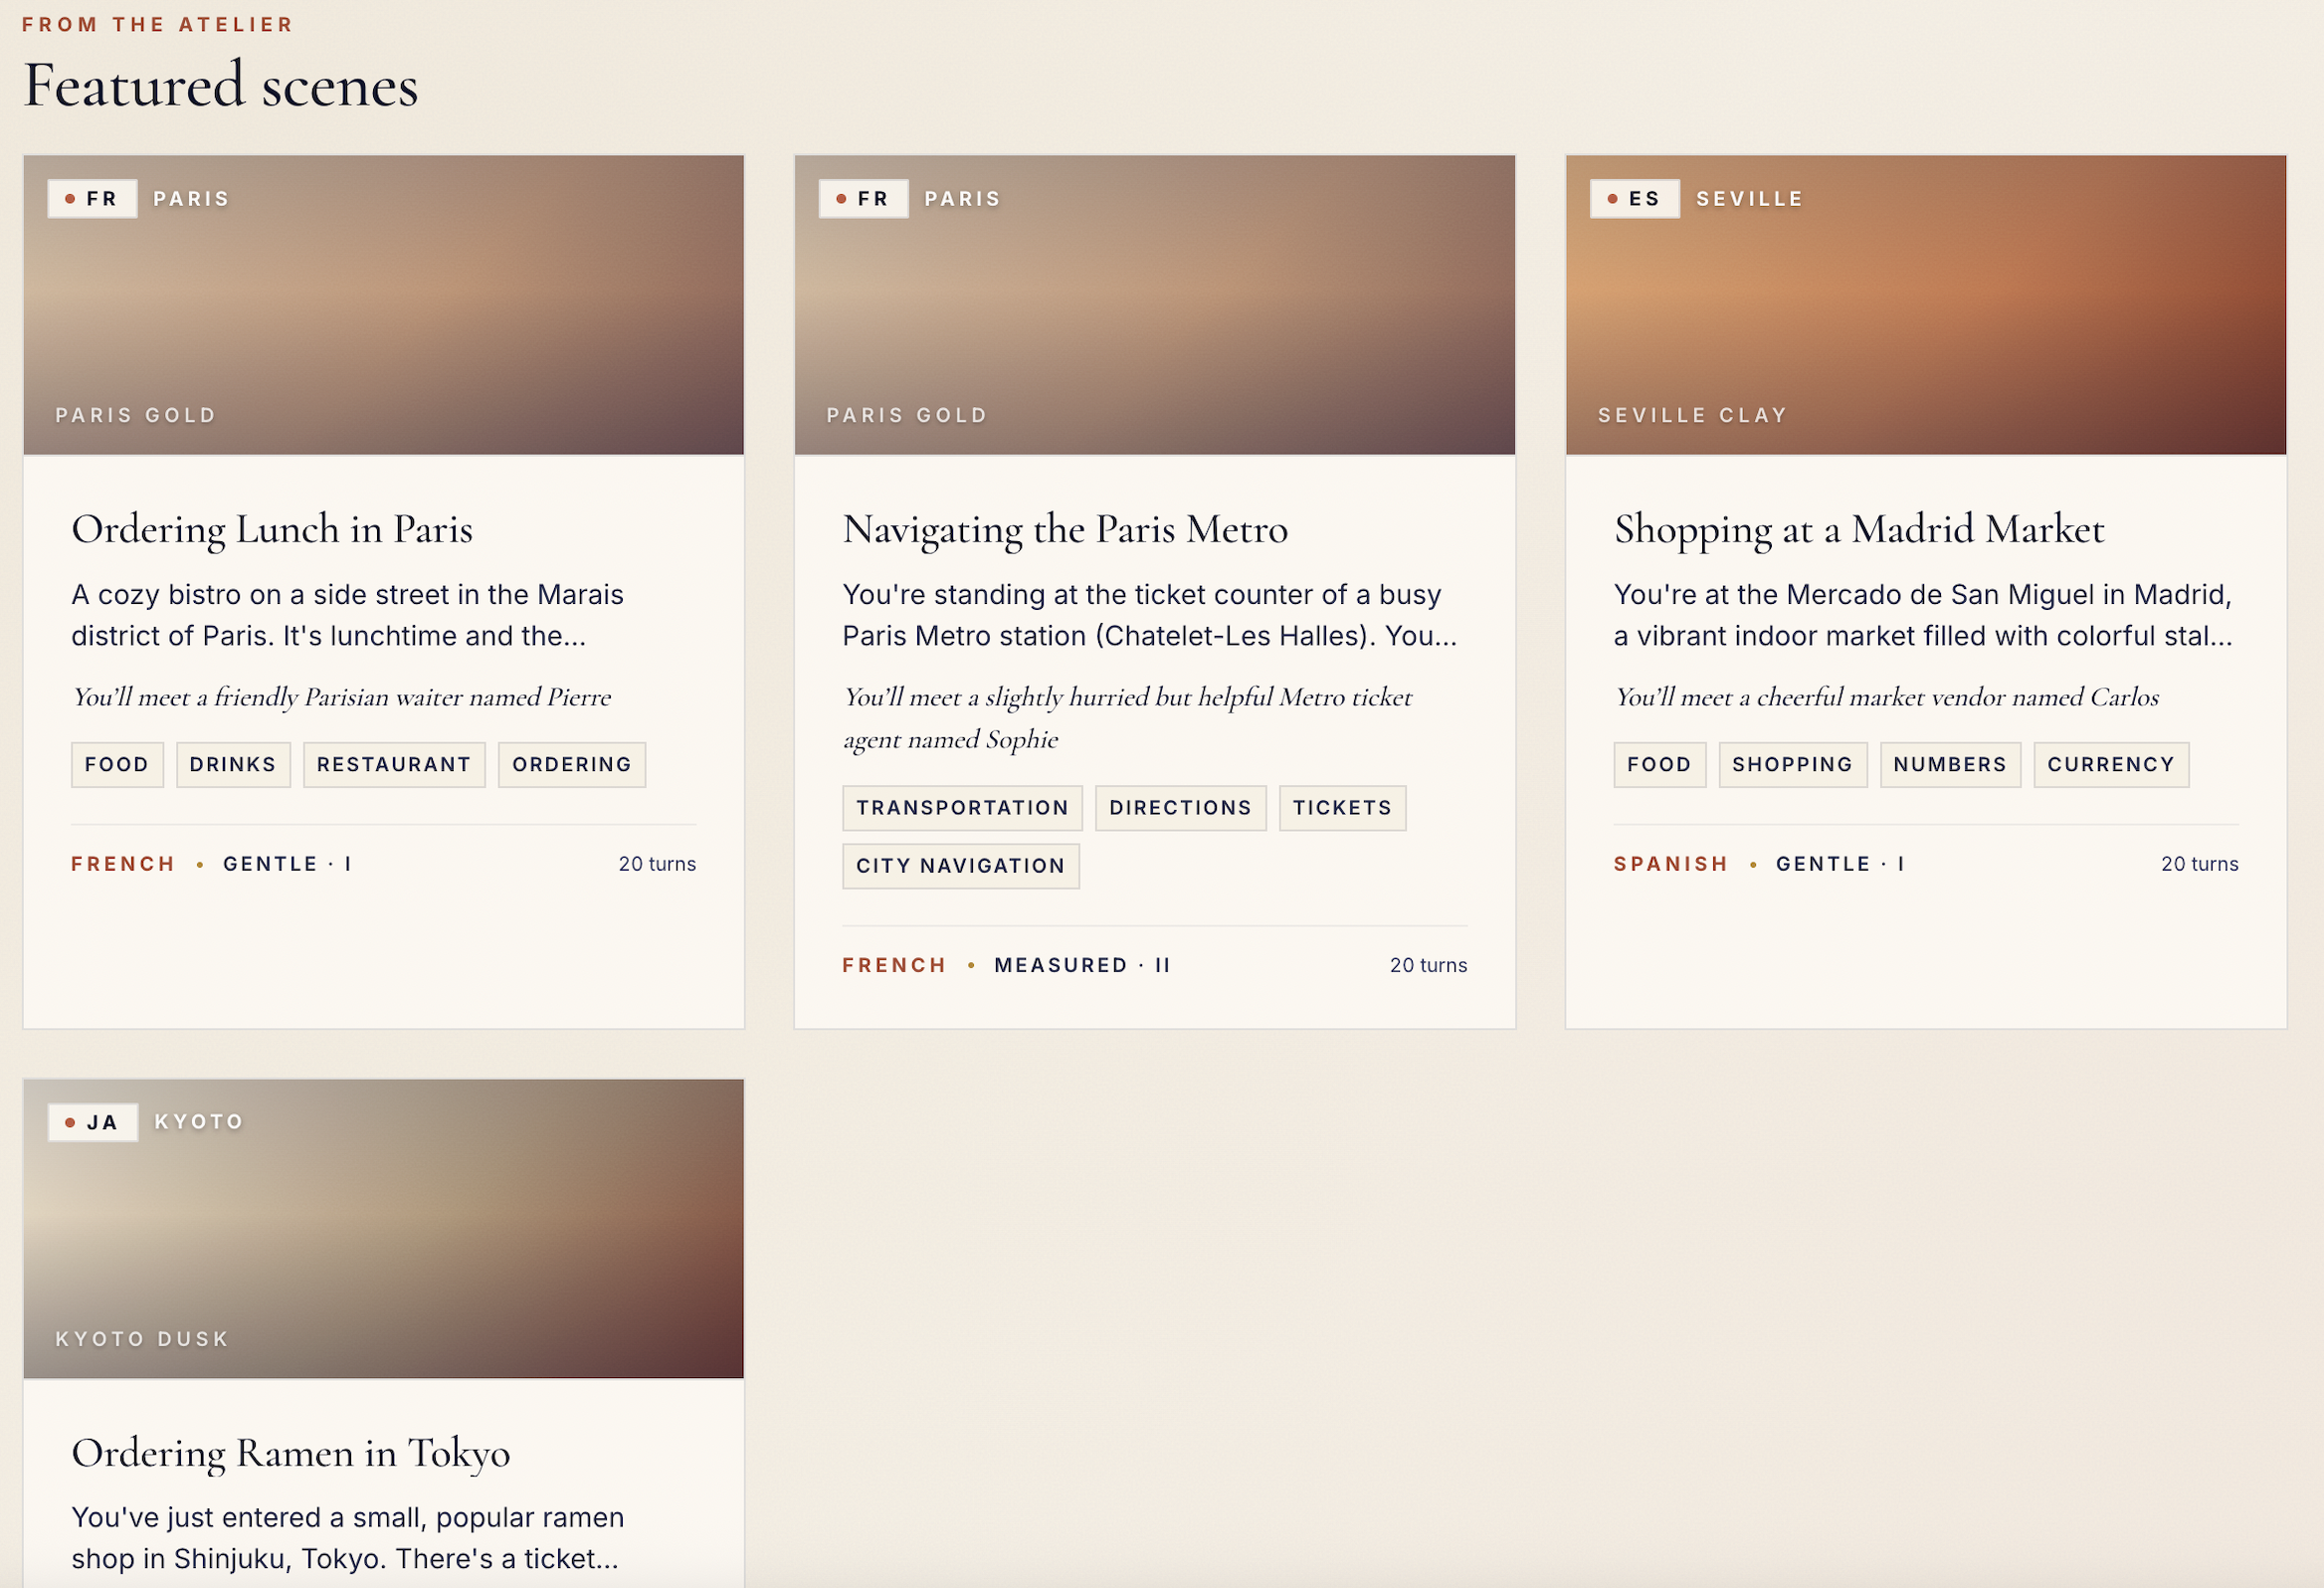Click the MEASURED · II difficulty label
This screenshot has width=2324, height=1588.
pyautogui.click(x=1081, y=965)
